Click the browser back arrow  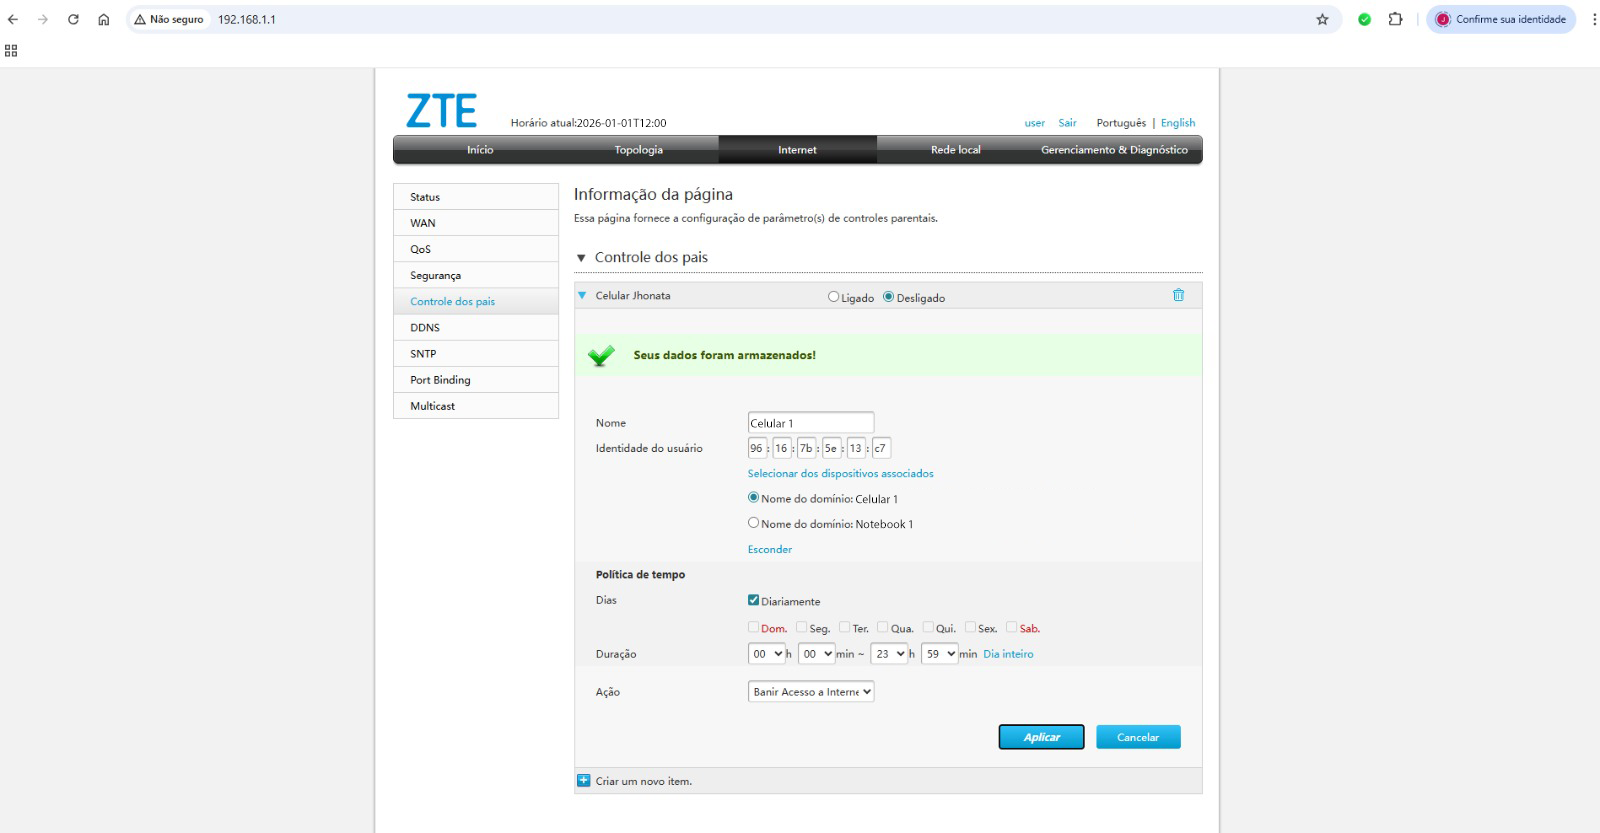[x=13, y=19]
